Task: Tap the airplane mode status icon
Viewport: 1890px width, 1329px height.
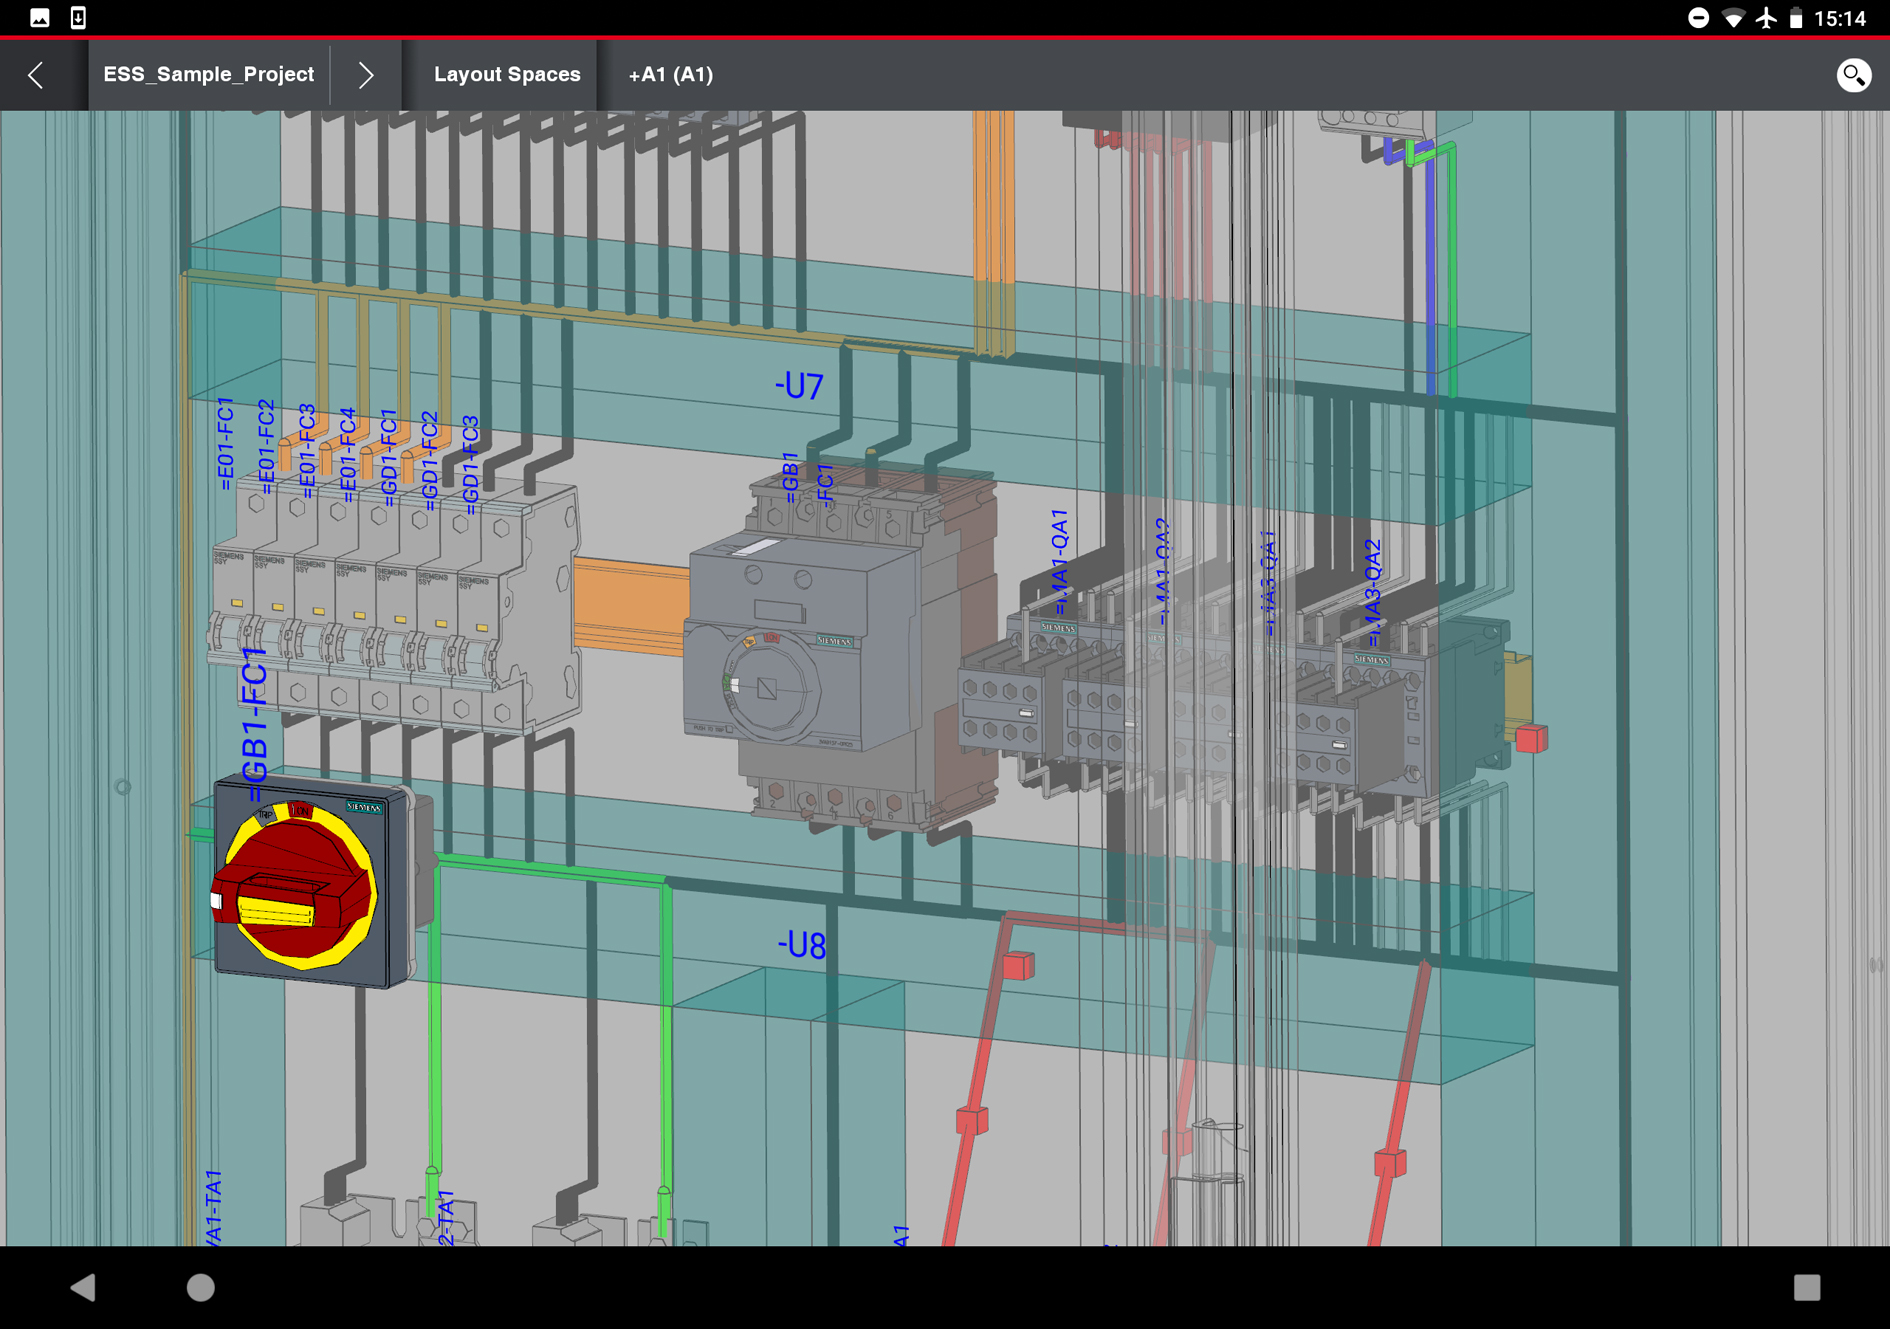Action: click(1766, 18)
